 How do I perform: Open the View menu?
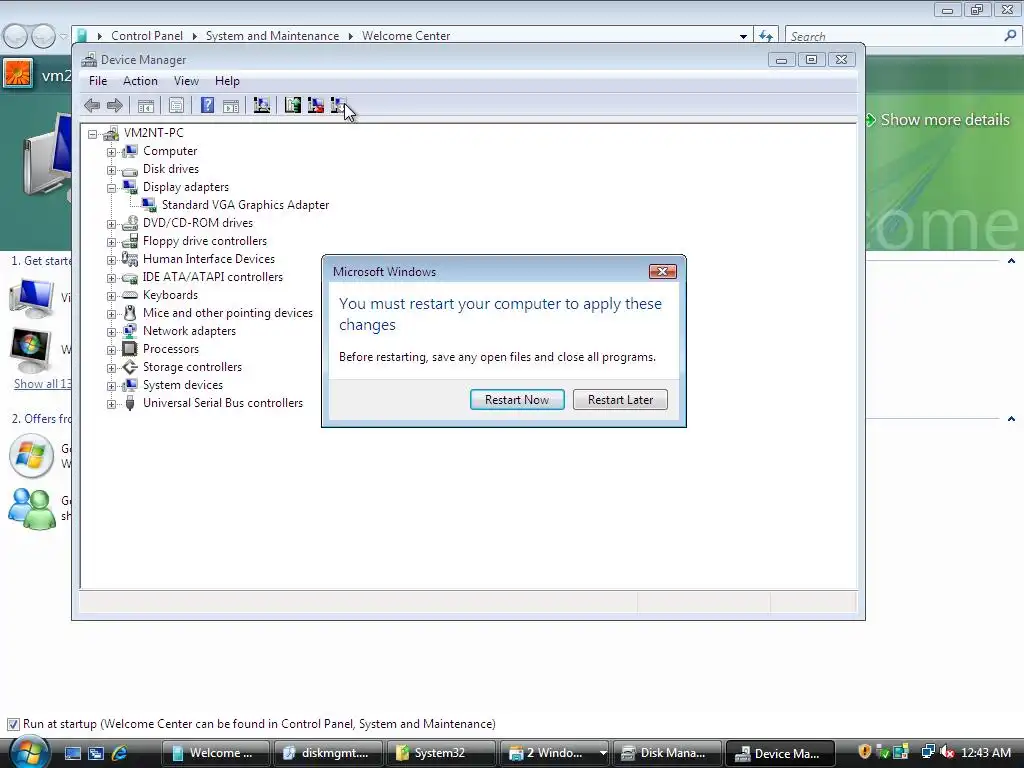(x=186, y=81)
